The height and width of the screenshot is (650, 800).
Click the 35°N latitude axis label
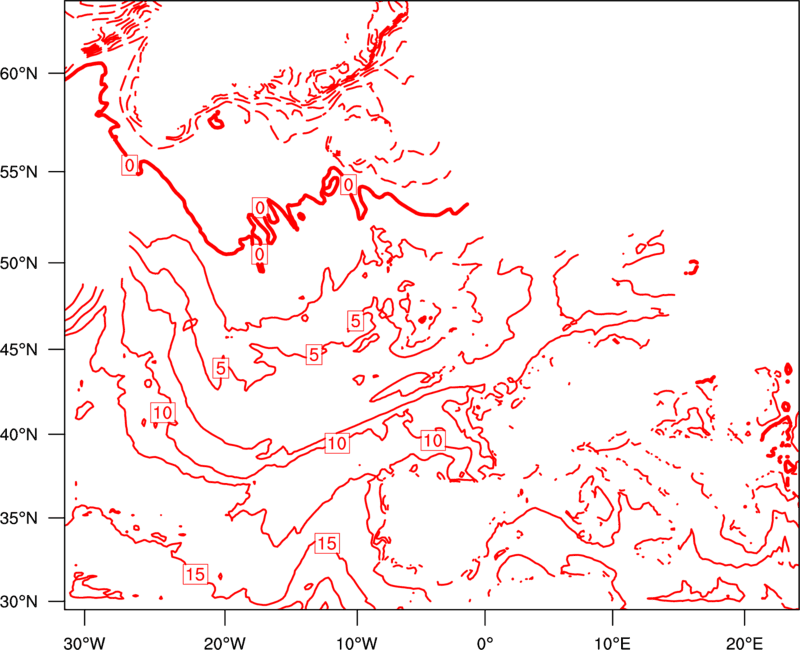pyautogui.click(x=19, y=519)
